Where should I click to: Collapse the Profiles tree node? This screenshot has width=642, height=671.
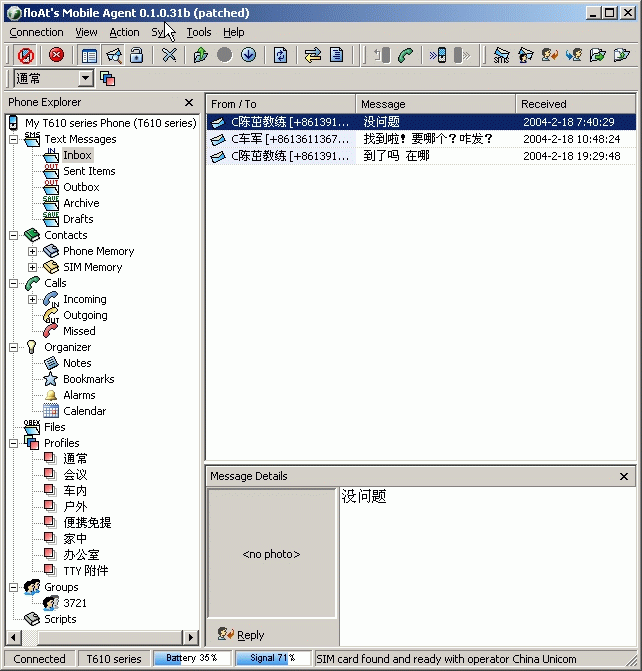tap(14, 443)
